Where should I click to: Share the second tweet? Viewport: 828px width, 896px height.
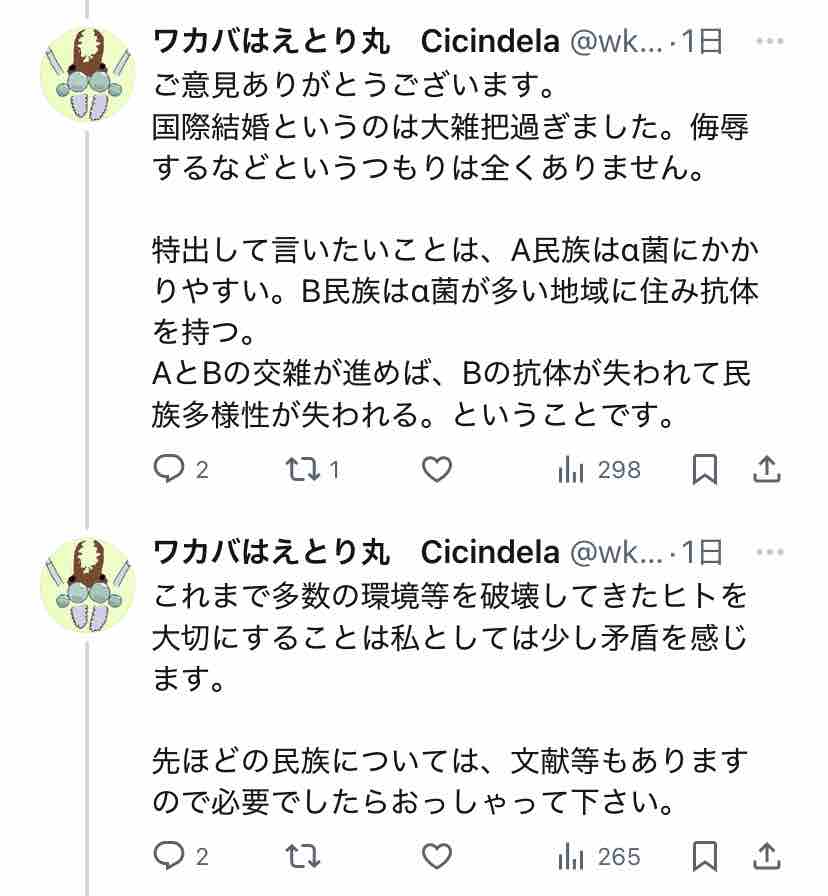point(766,856)
